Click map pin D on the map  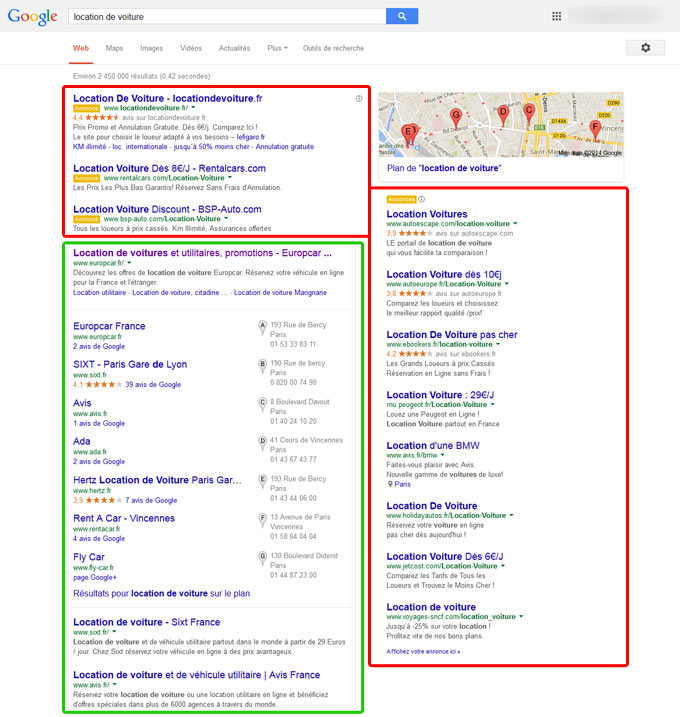(503, 114)
